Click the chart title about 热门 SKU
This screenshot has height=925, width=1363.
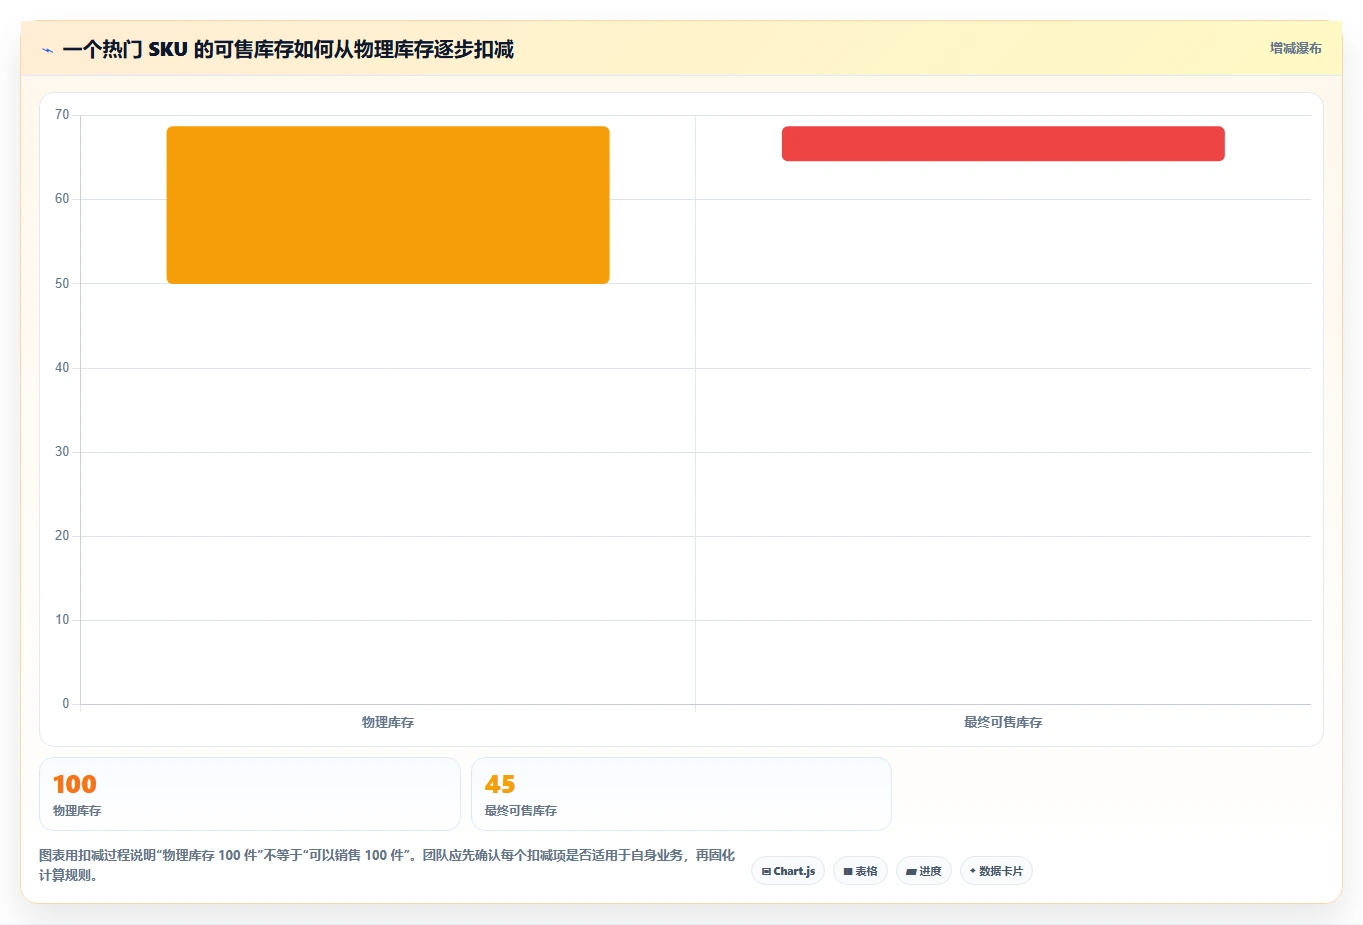pyautogui.click(x=288, y=49)
